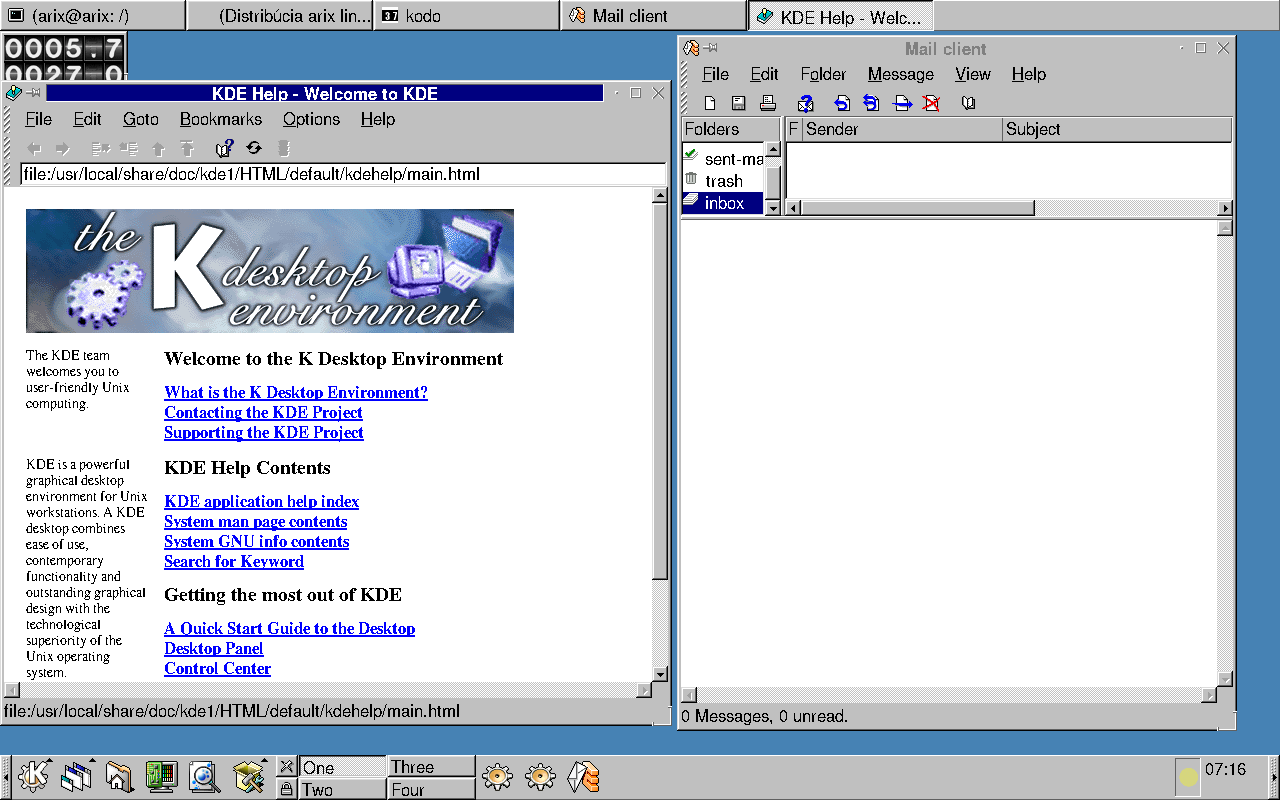Image resolution: width=1280 pixels, height=800 pixels.
Task: Toggle the pin on KDE Help title bar
Action: (34, 93)
